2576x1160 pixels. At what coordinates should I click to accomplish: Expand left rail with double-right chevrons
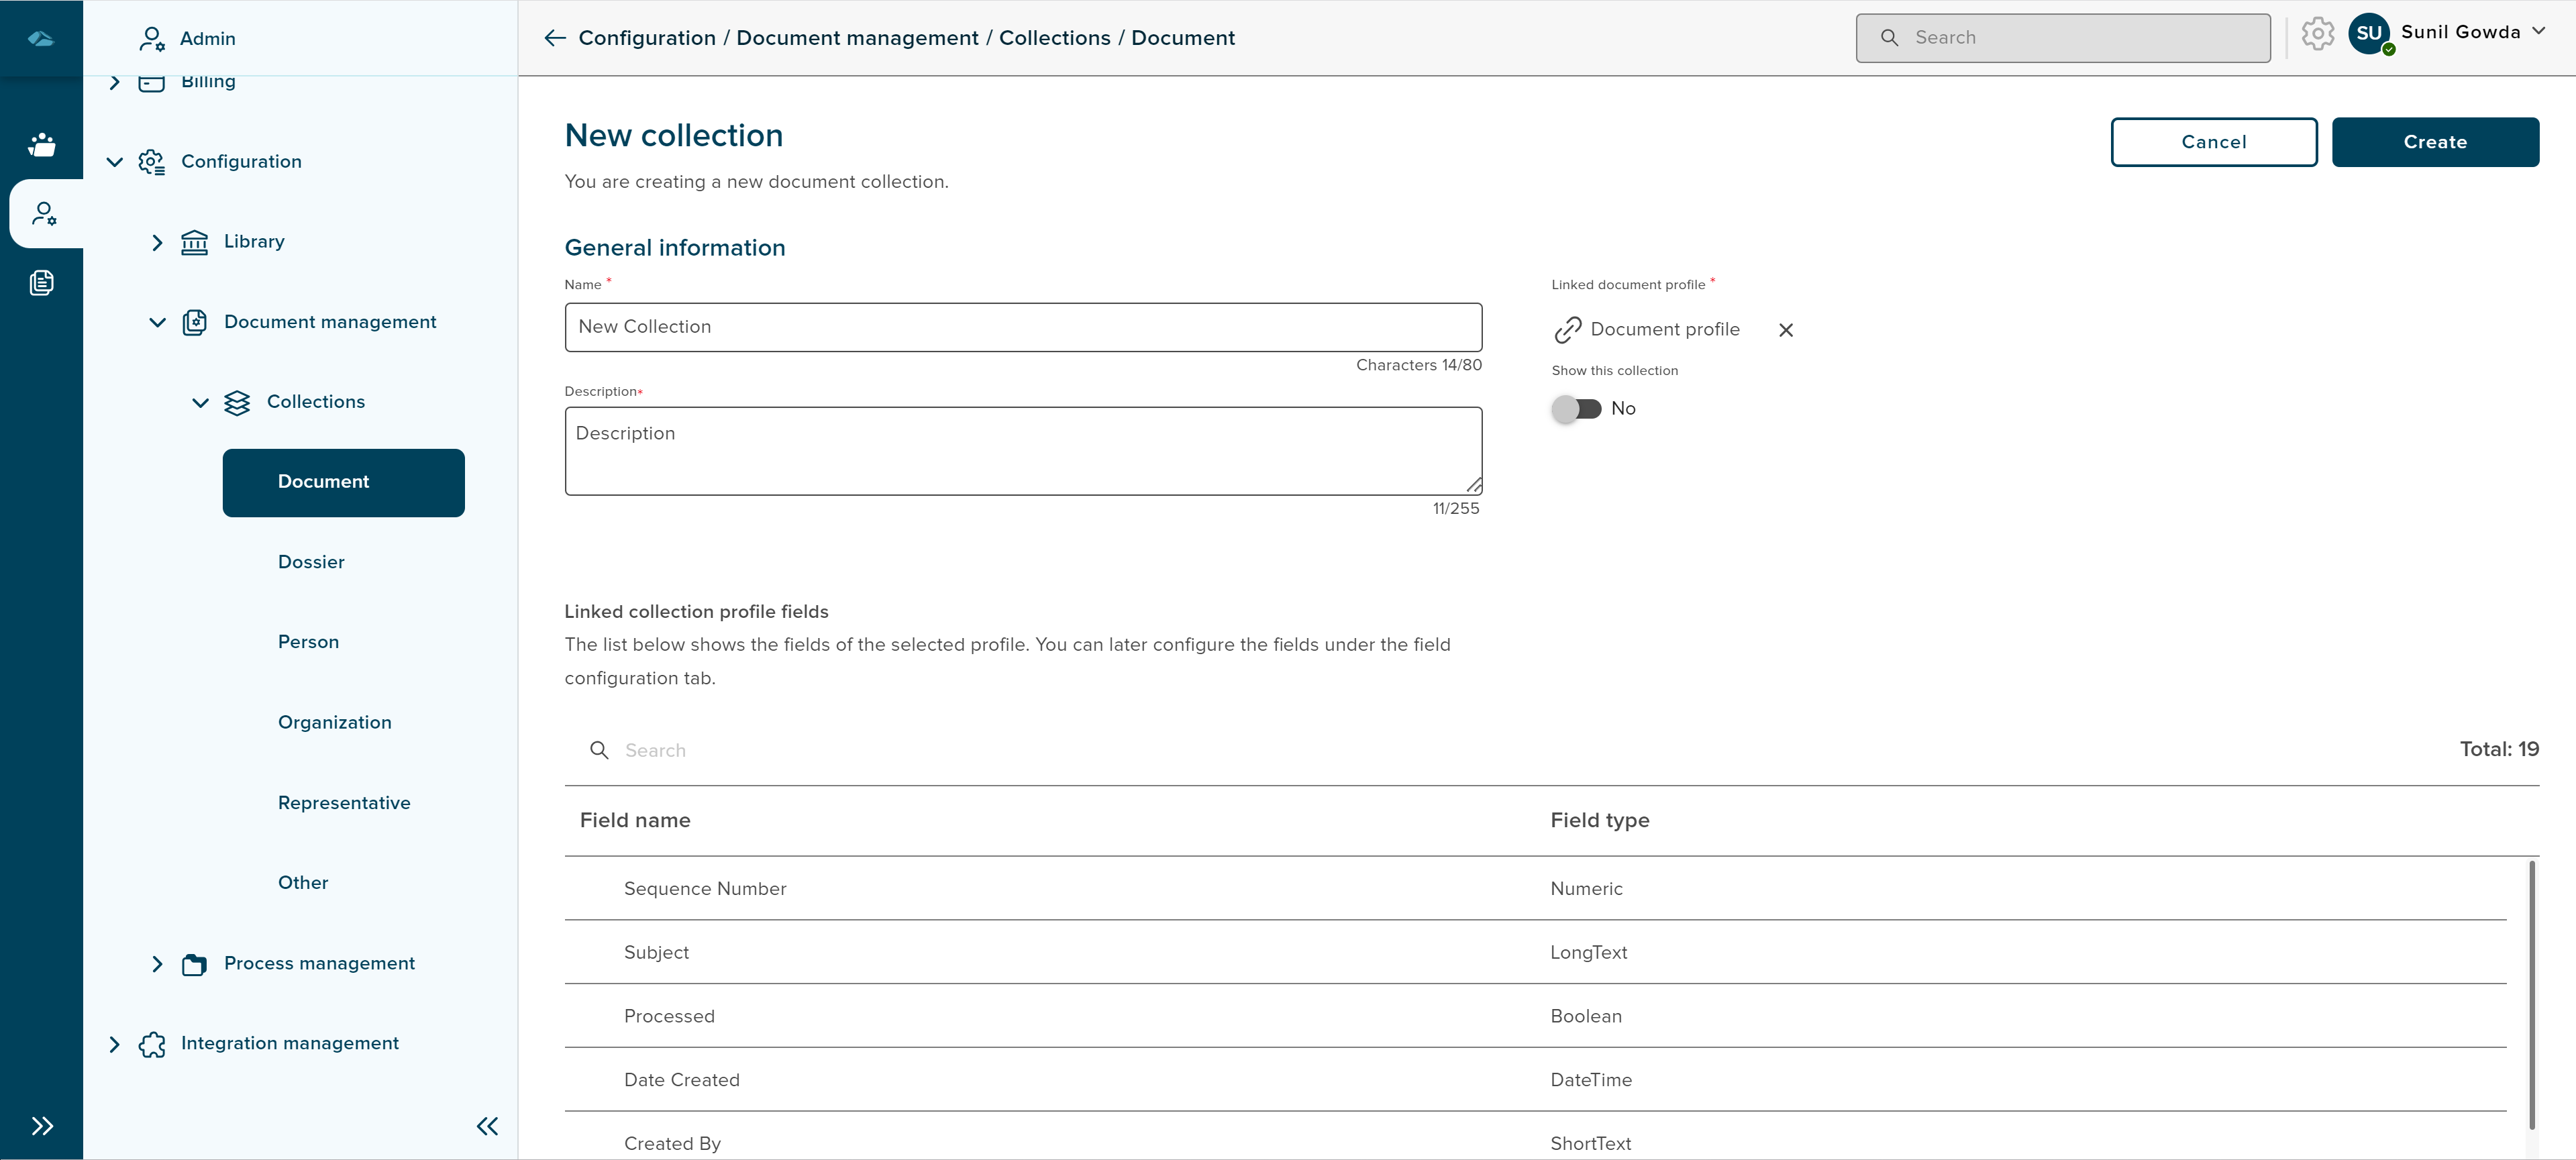[x=41, y=1126]
